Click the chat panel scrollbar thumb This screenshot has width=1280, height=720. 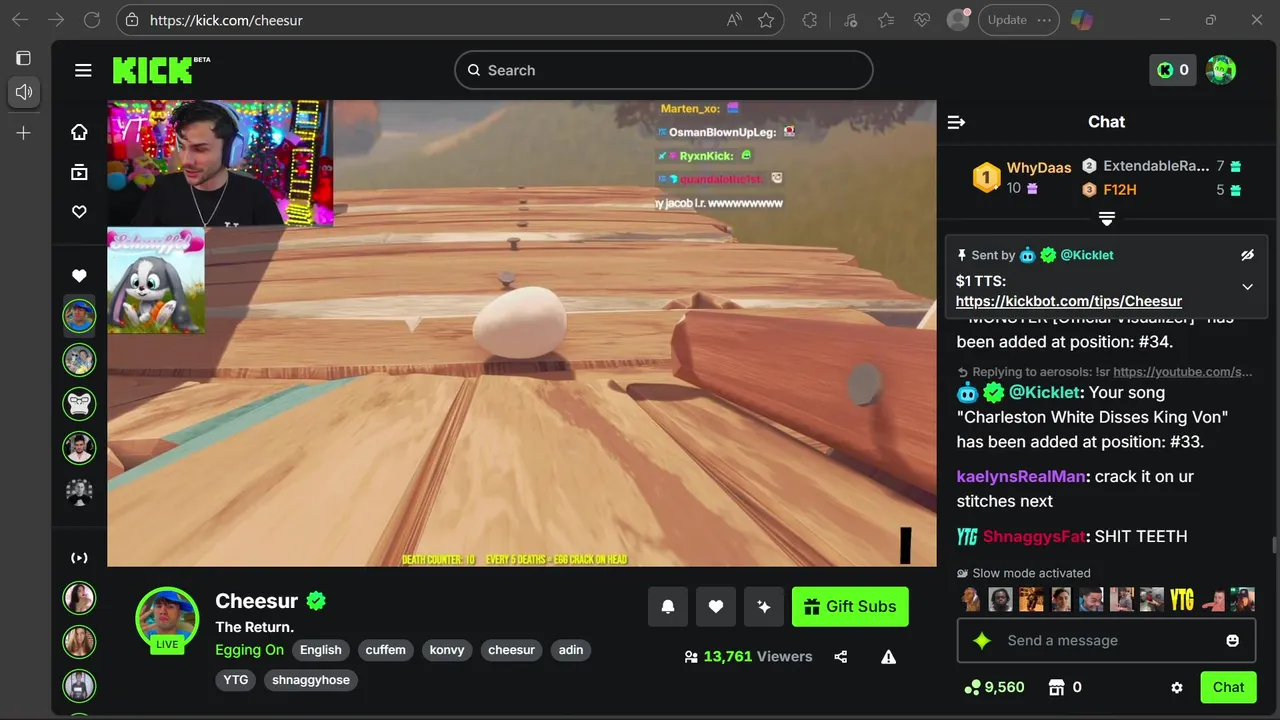(x=1274, y=544)
